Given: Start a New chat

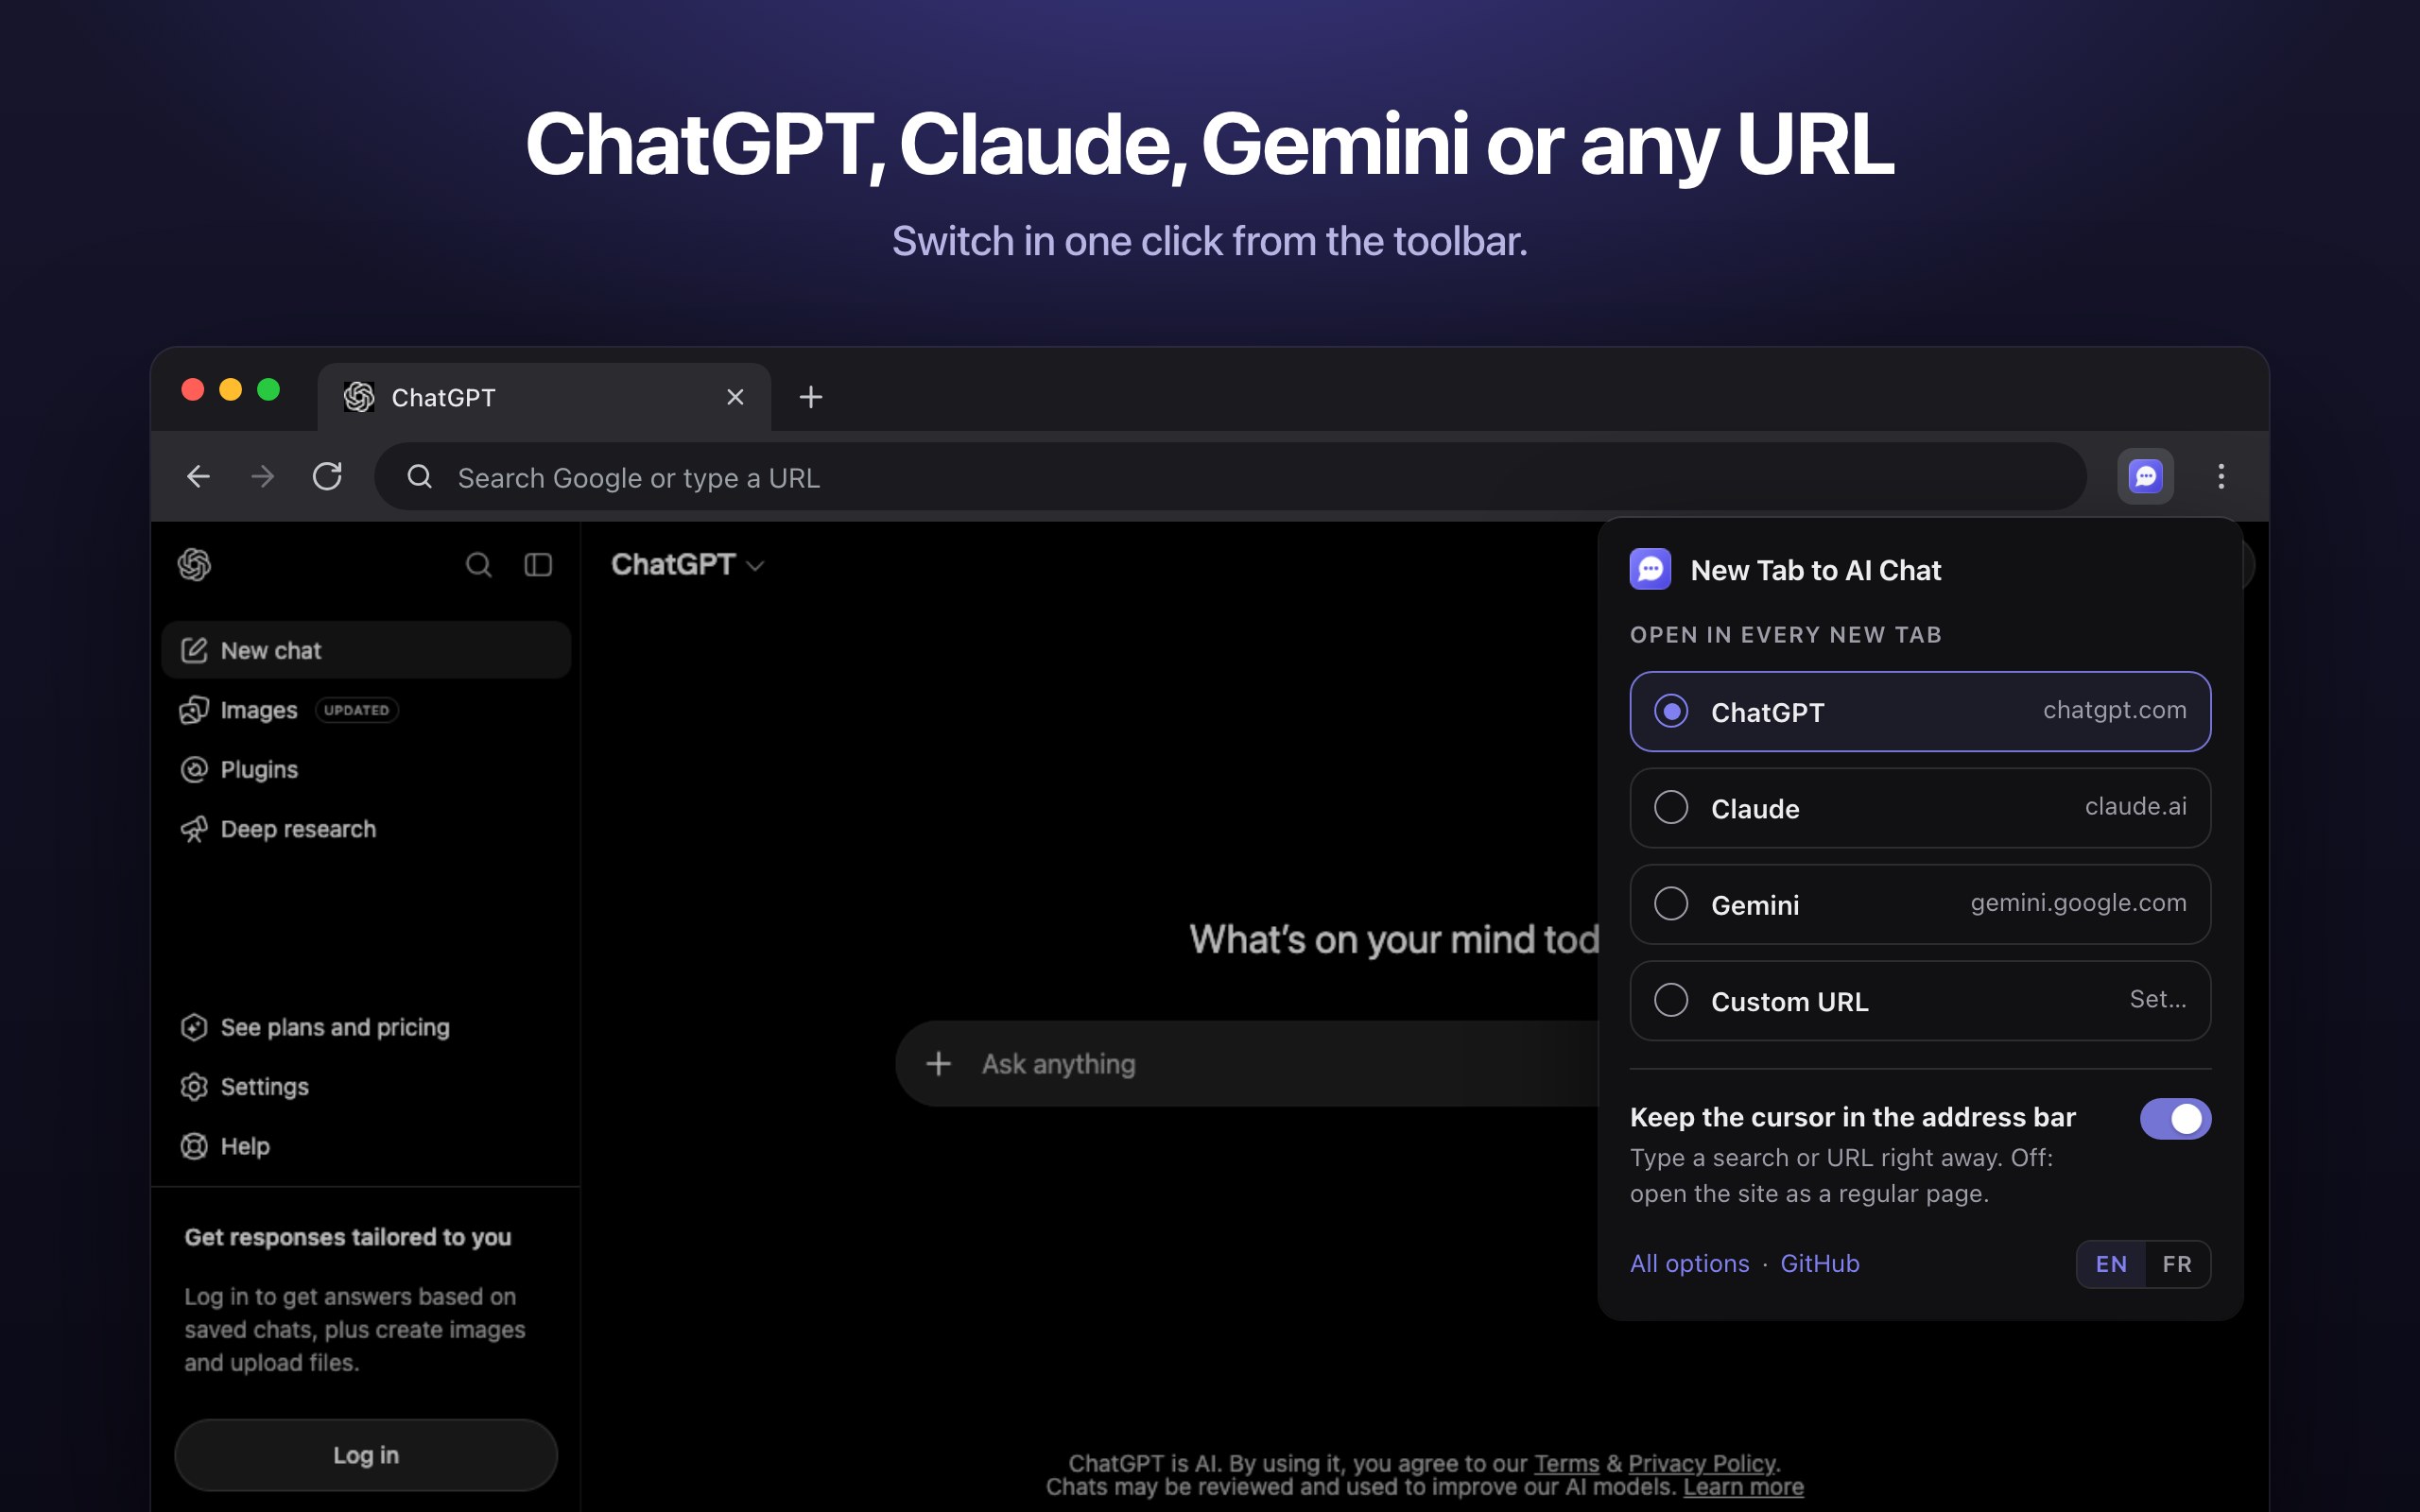Looking at the screenshot, I should [366, 650].
